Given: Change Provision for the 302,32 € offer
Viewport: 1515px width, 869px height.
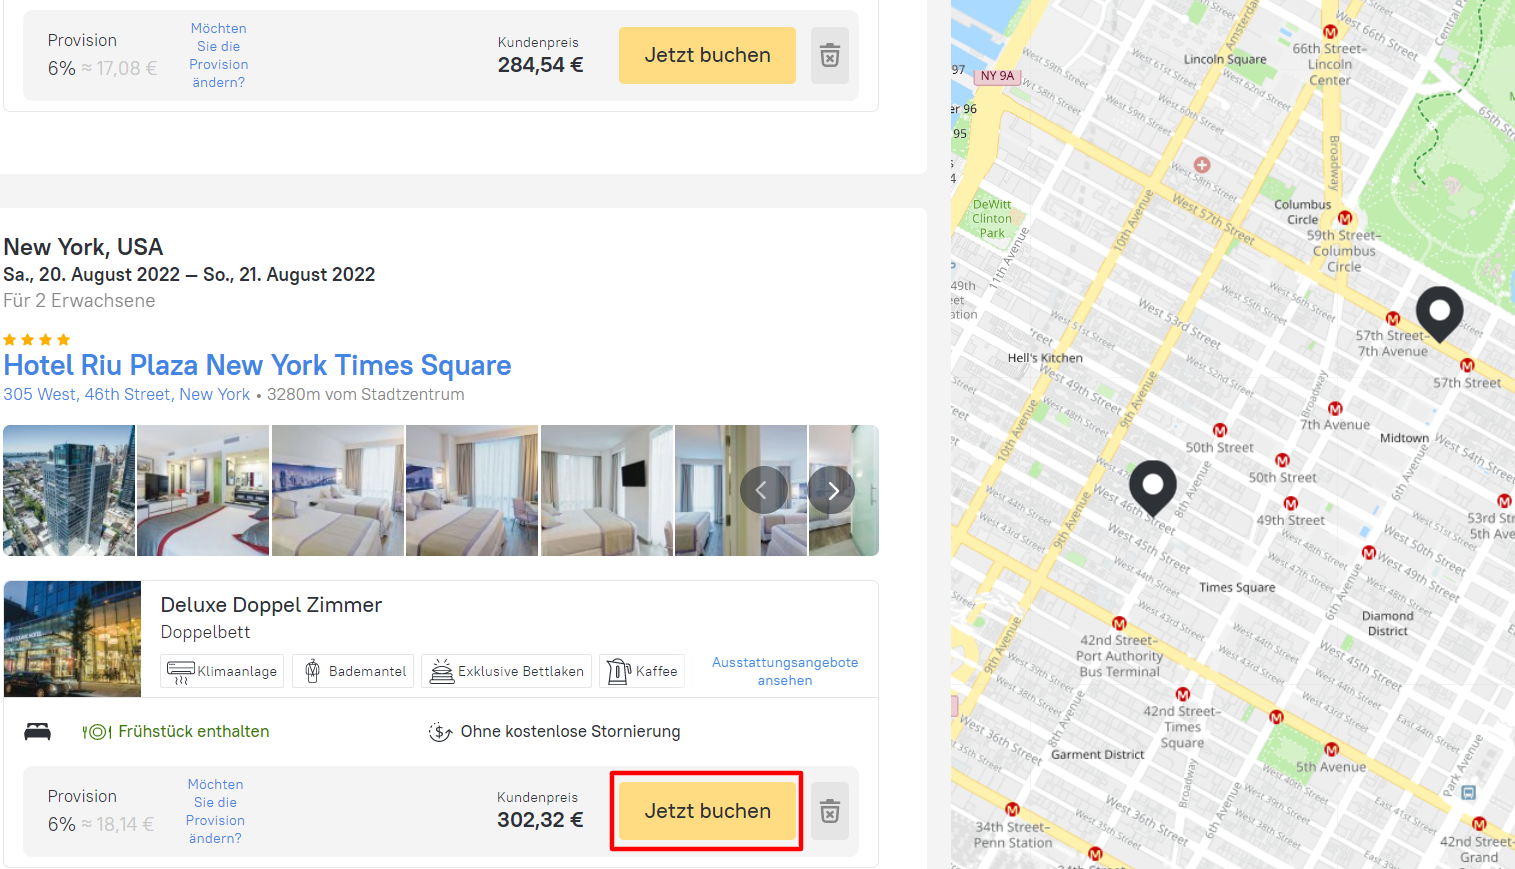Looking at the screenshot, I should [x=215, y=811].
